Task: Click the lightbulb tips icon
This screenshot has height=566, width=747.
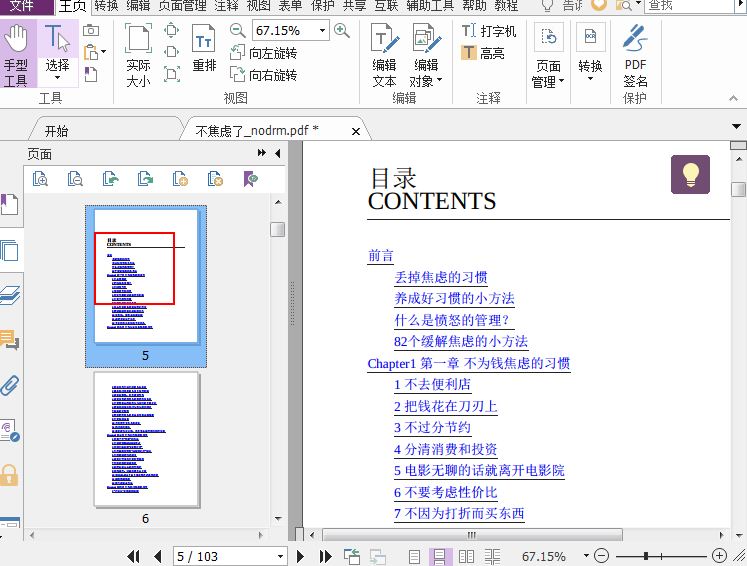Action: [x=690, y=174]
